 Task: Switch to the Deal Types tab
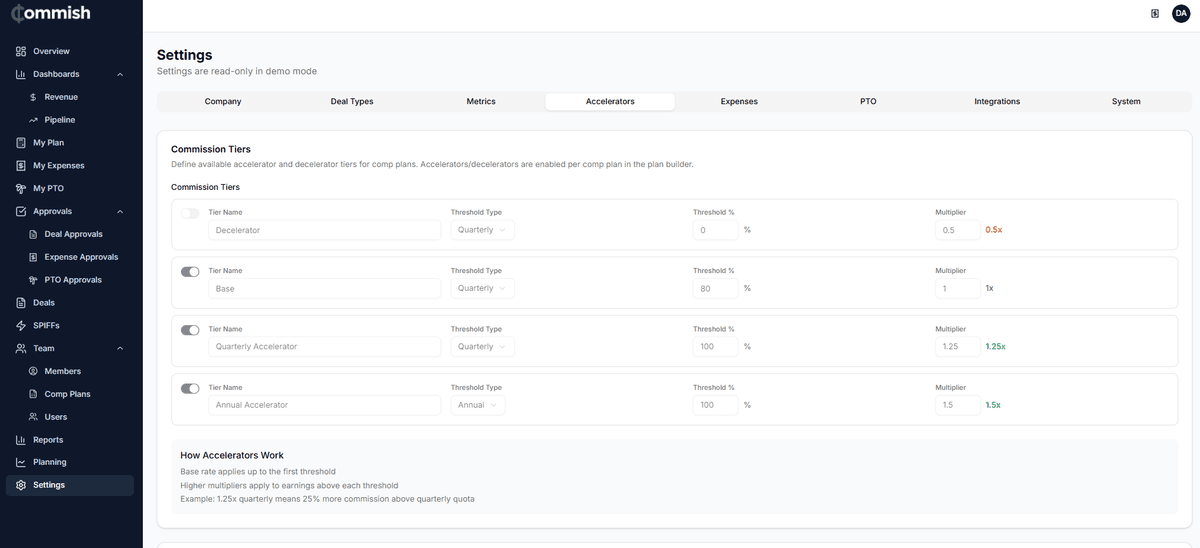coord(352,101)
